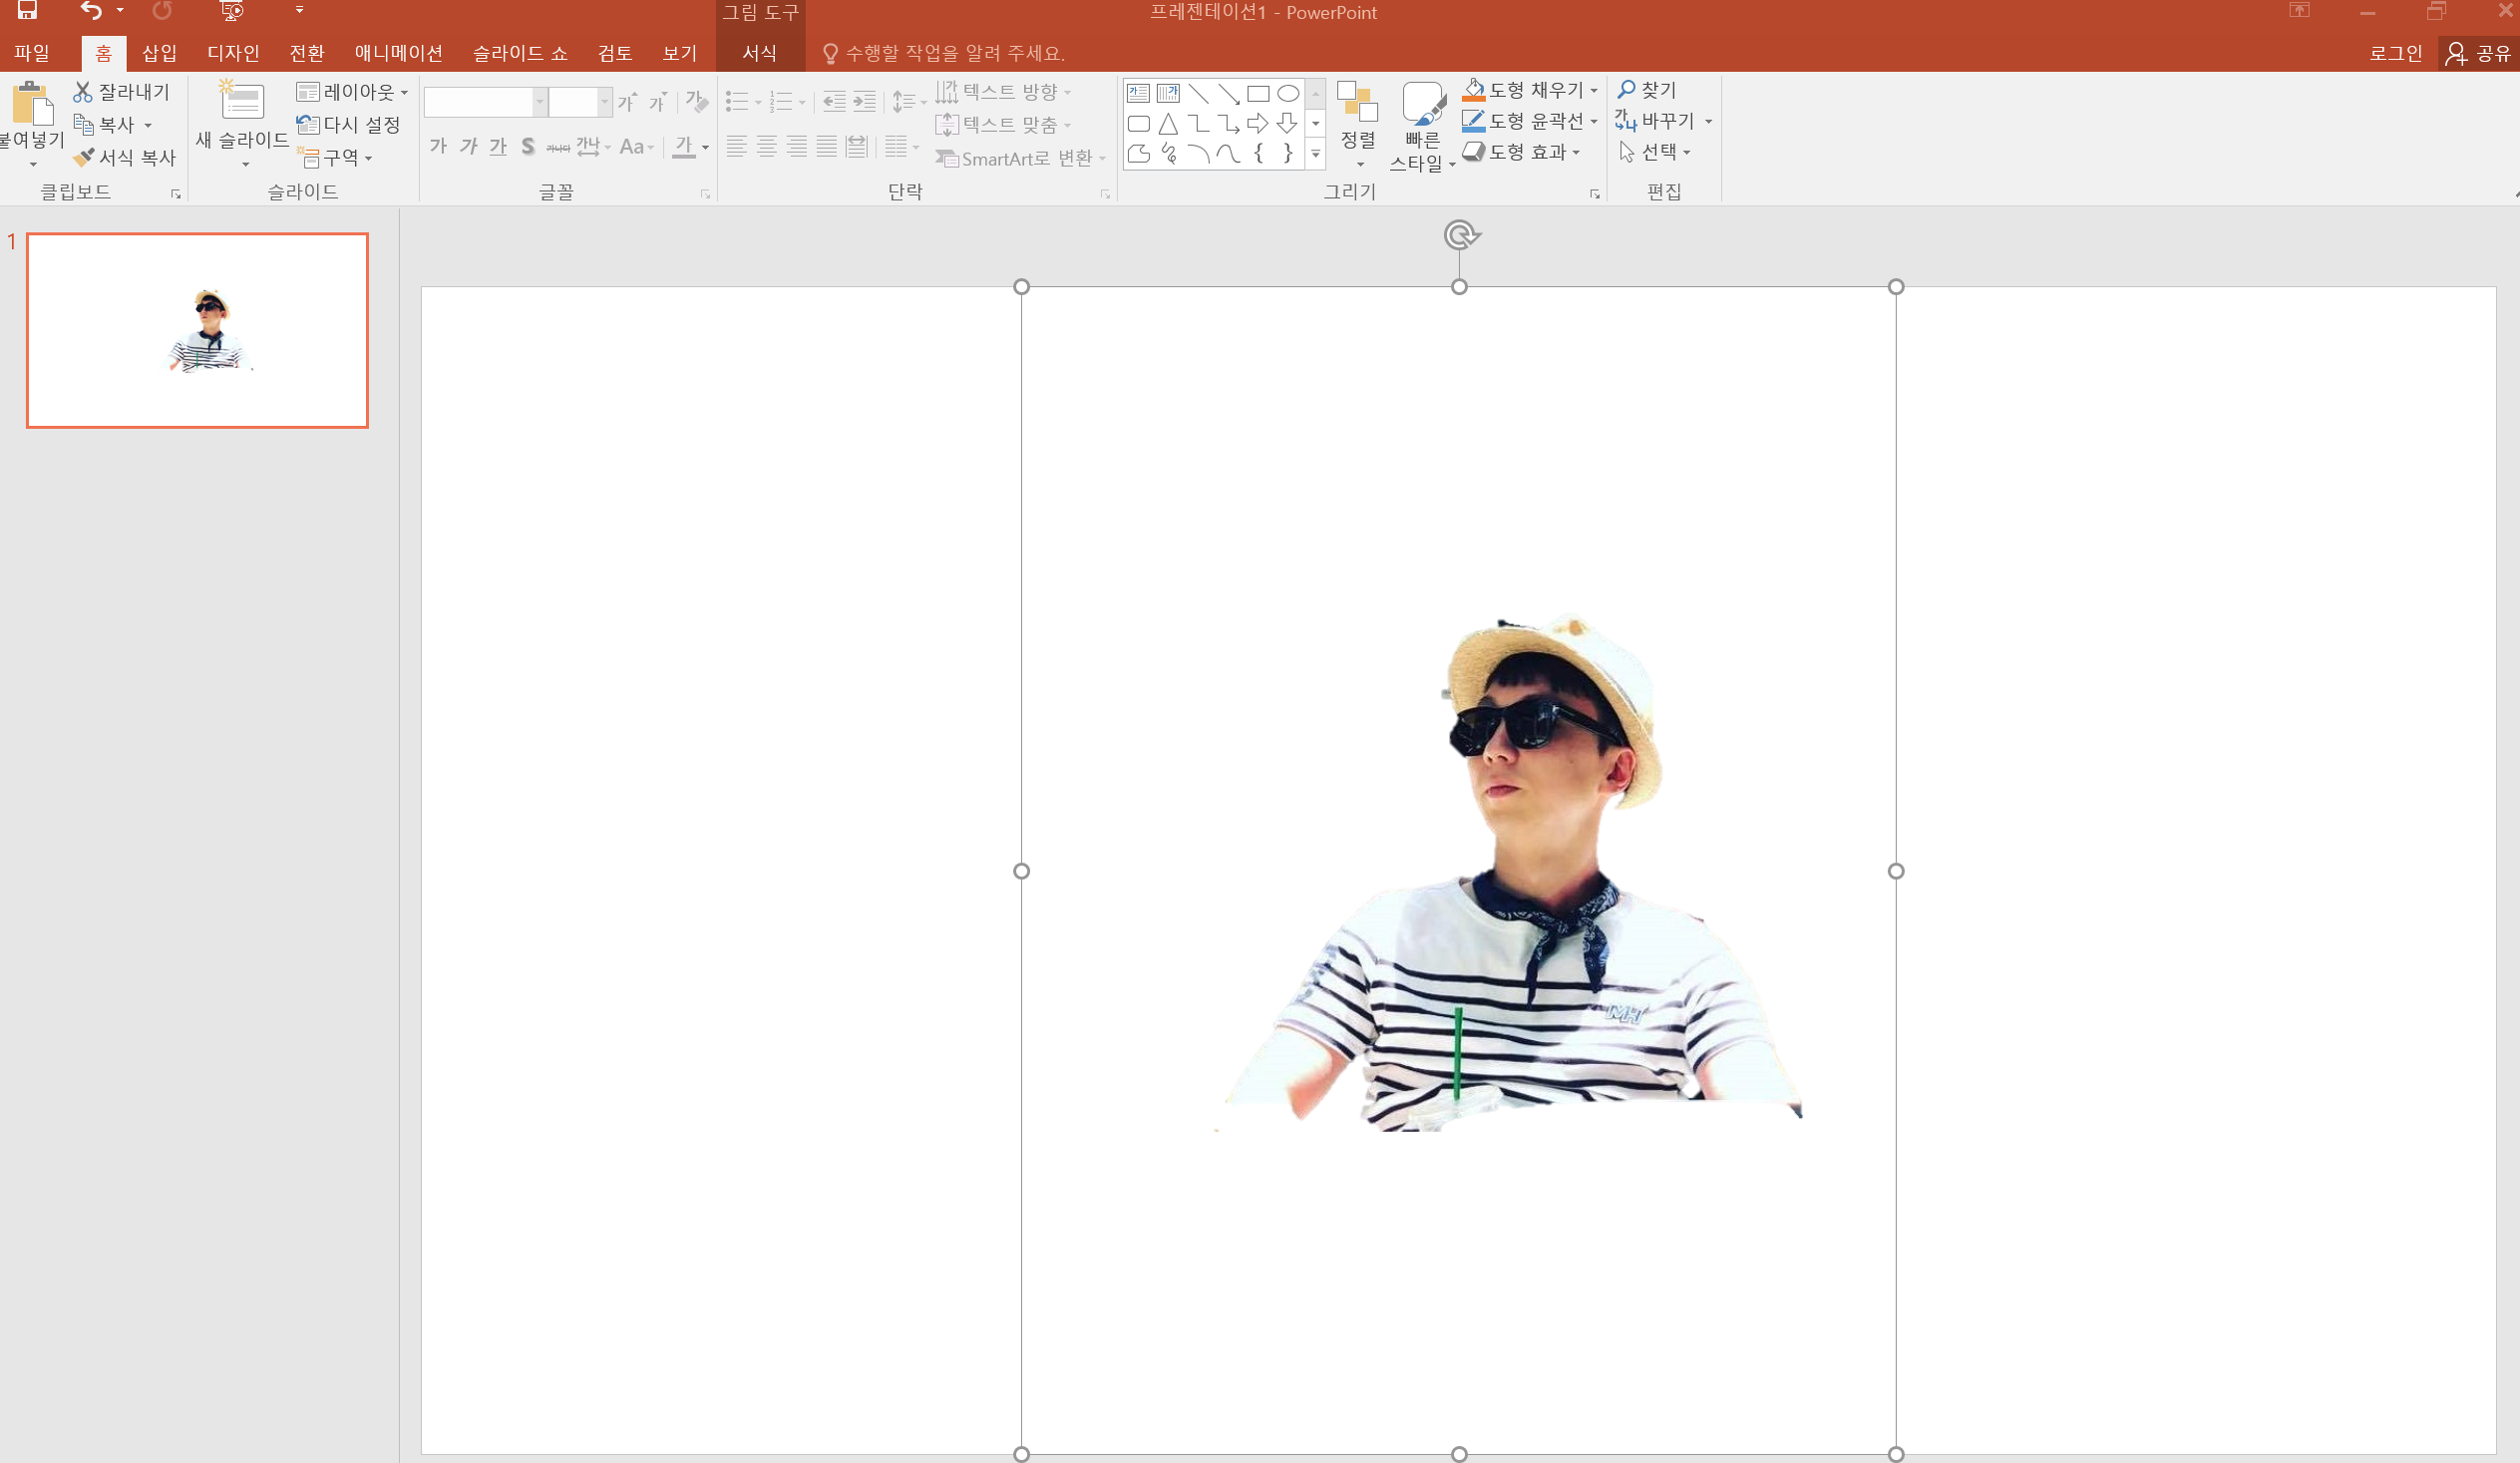Pick the oval shape in the shapes gallery
Screen dimensions: 2520x1463
click(x=1288, y=94)
